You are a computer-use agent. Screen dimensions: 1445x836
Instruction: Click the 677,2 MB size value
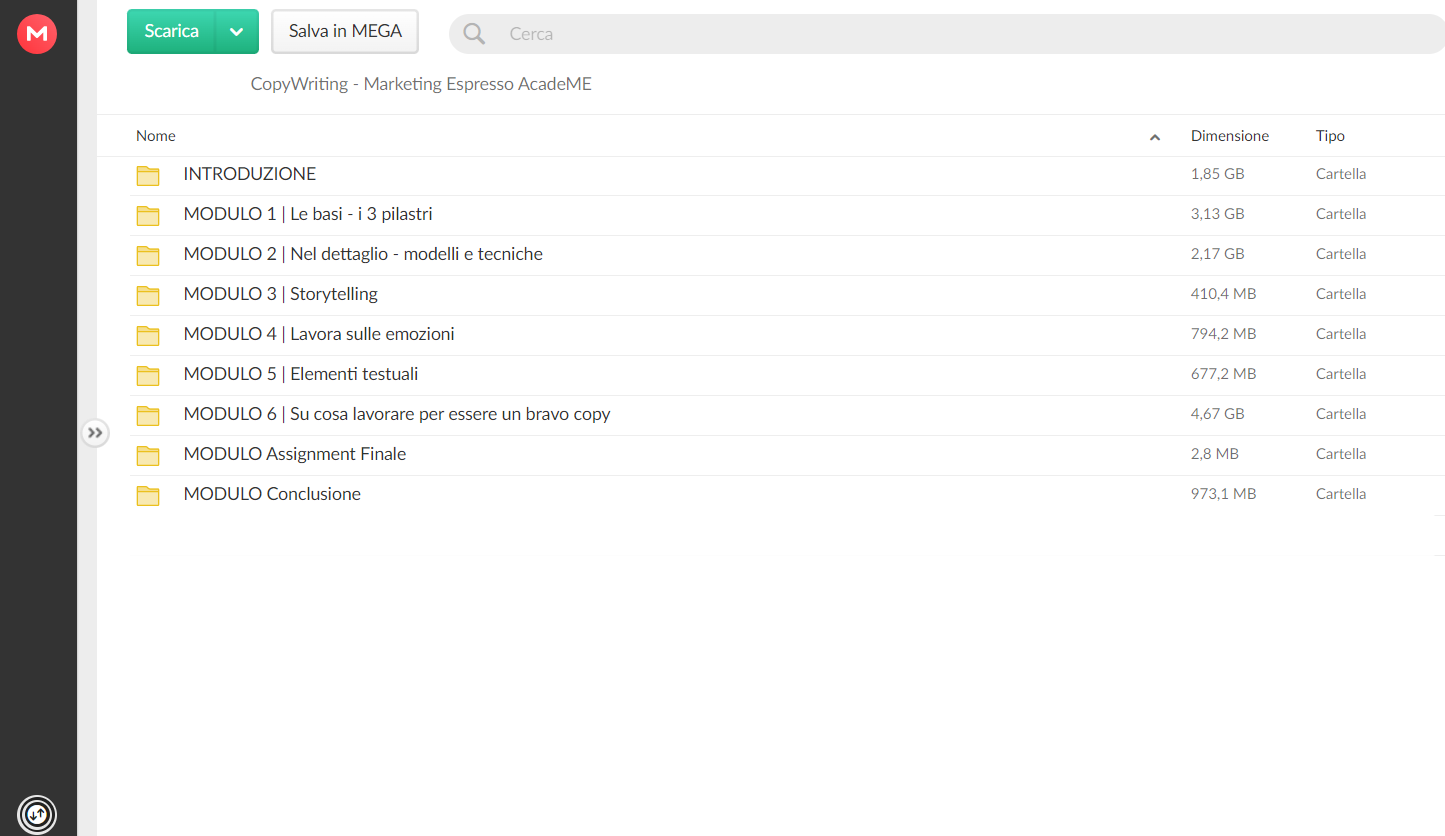click(1223, 374)
